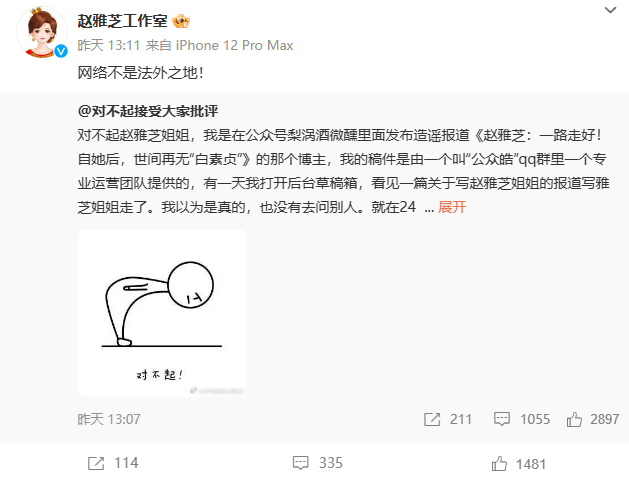Open the 赵雅芝工作室 profile name
The width and height of the screenshot is (629, 481).
pyautogui.click(x=122, y=21)
